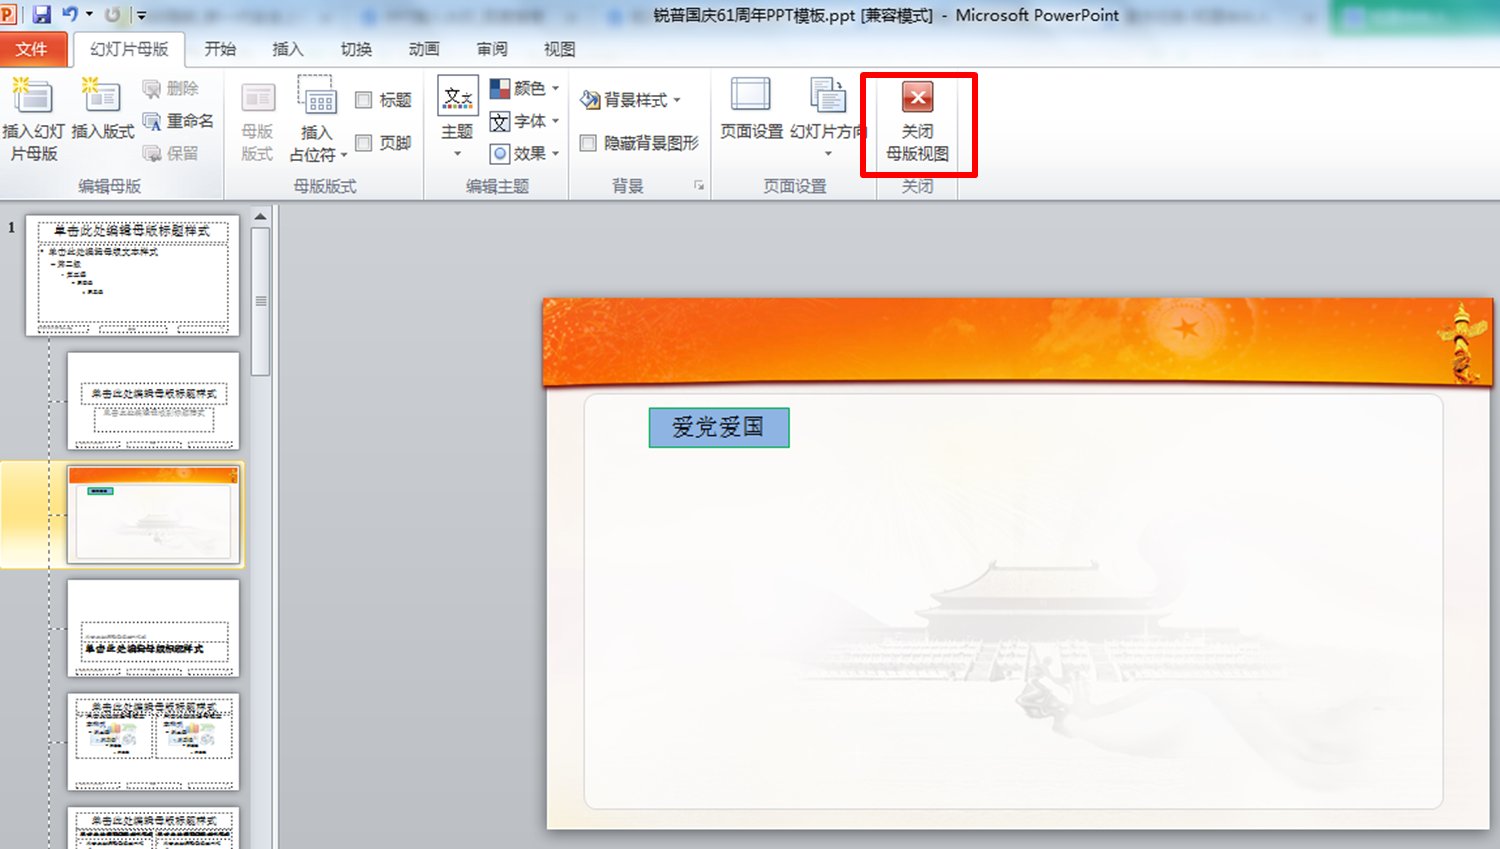Image resolution: width=1500 pixels, height=849 pixels.
Task: Open the 插入 ribbon tab
Action: (287, 48)
